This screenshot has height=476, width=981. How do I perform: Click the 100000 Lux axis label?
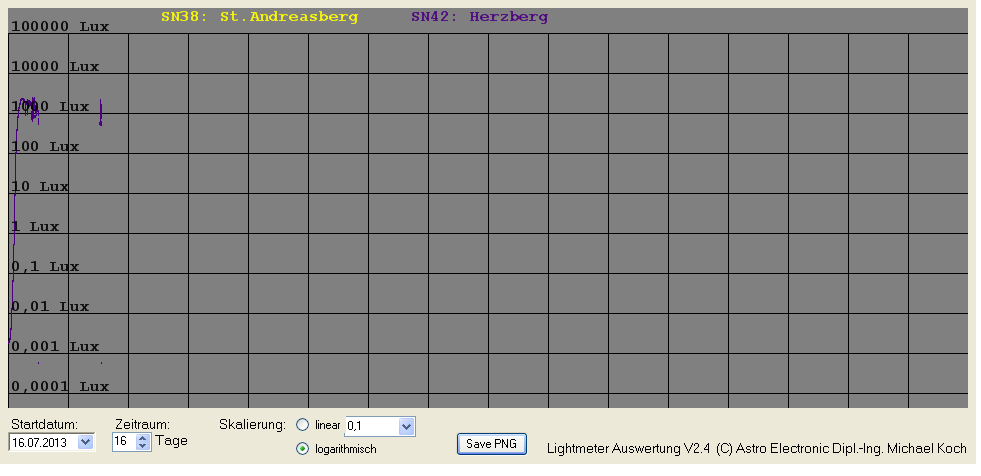click(x=59, y=27)
